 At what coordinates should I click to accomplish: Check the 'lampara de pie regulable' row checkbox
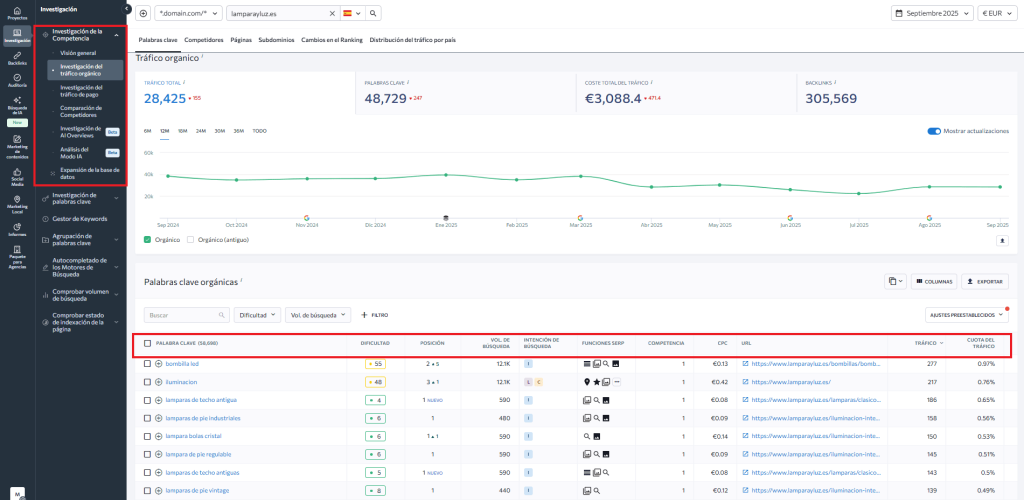[148, 454]
